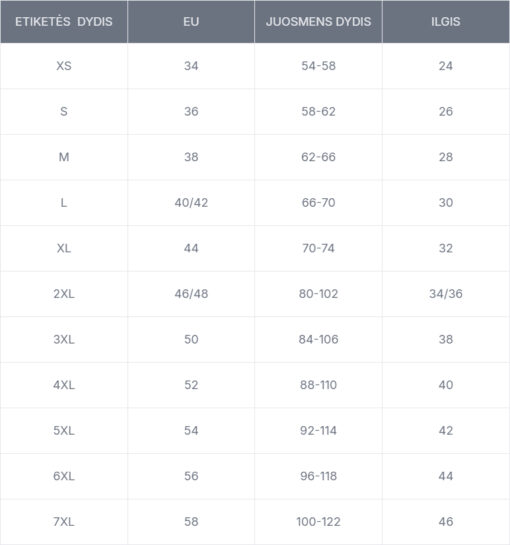The height and width of the screenshot is (545, 510).
Task: Select the 6XL size label cell
Action: pyautogui.click(x=64, y=476)
